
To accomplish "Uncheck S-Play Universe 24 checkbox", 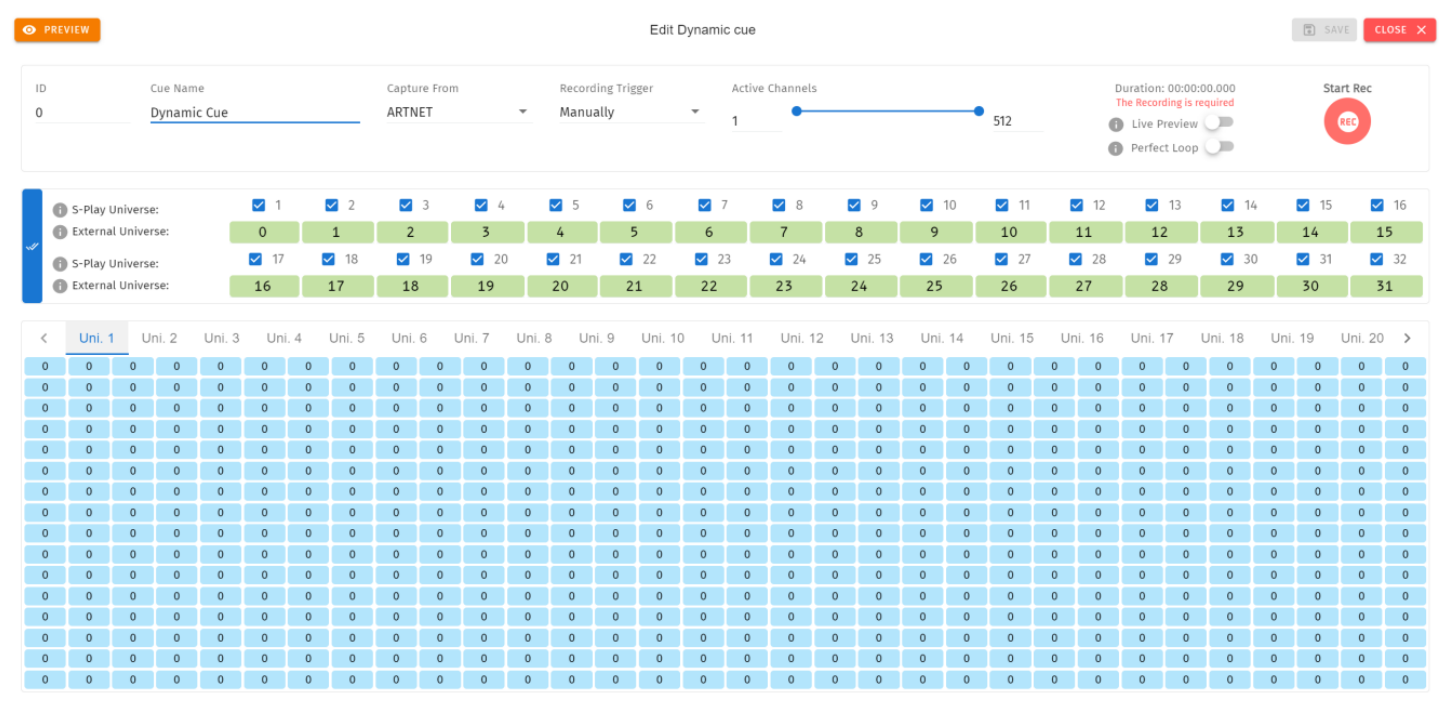I will [x=777, y=259].
